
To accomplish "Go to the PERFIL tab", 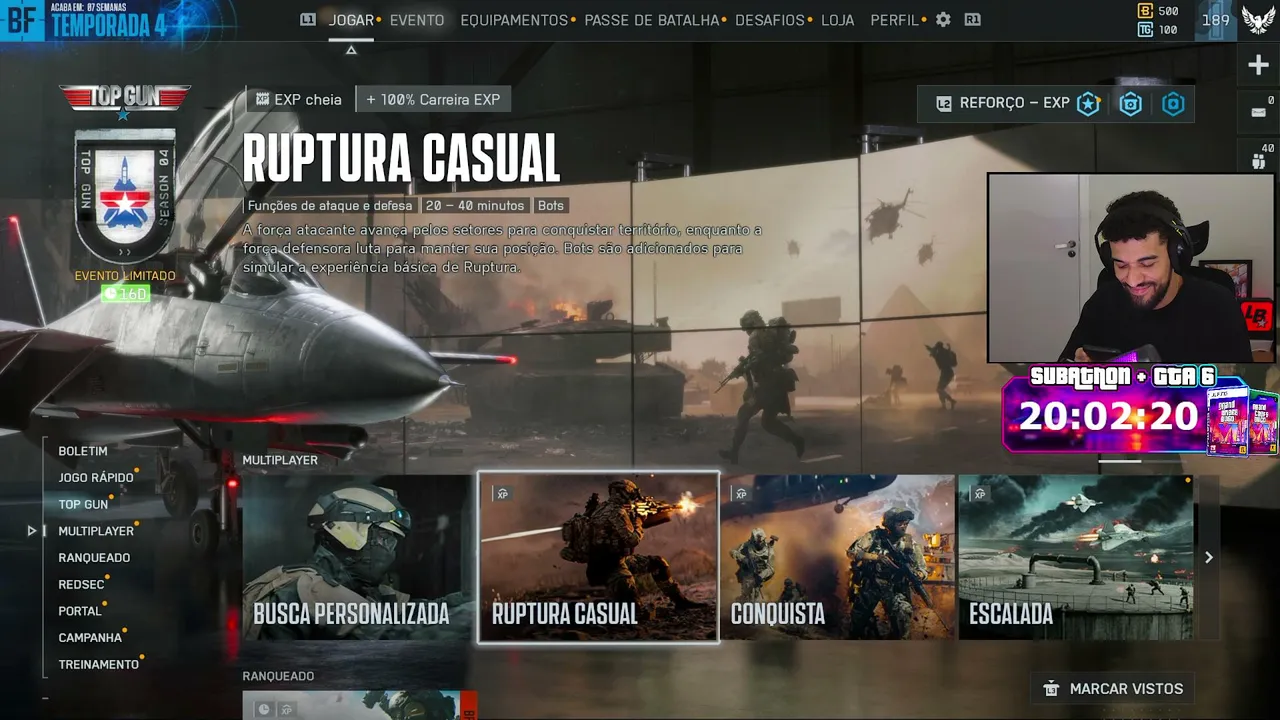I will pyautogui.click(x=894, y=20).
